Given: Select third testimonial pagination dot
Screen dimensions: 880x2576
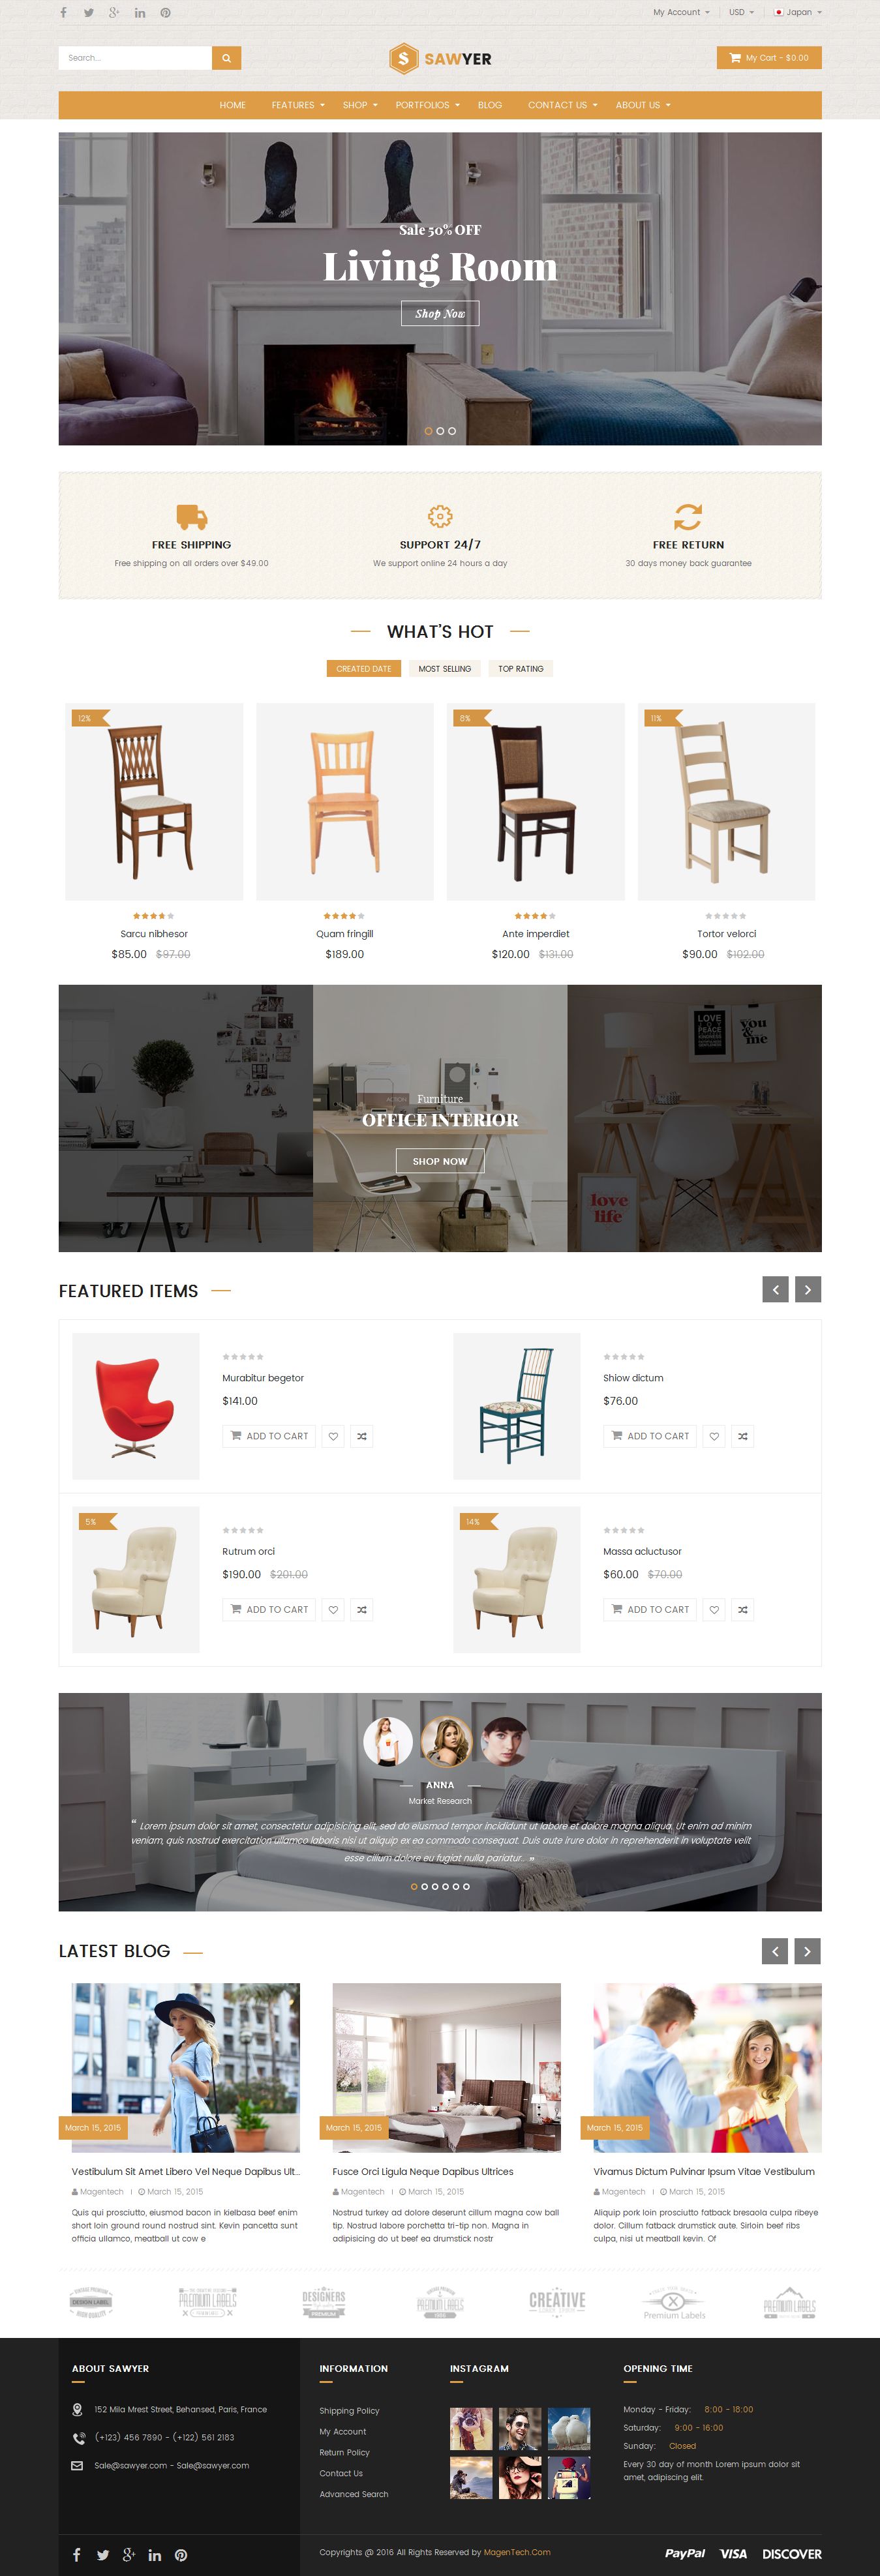Looking at the screenshot, I should [x=435, y=1886].
